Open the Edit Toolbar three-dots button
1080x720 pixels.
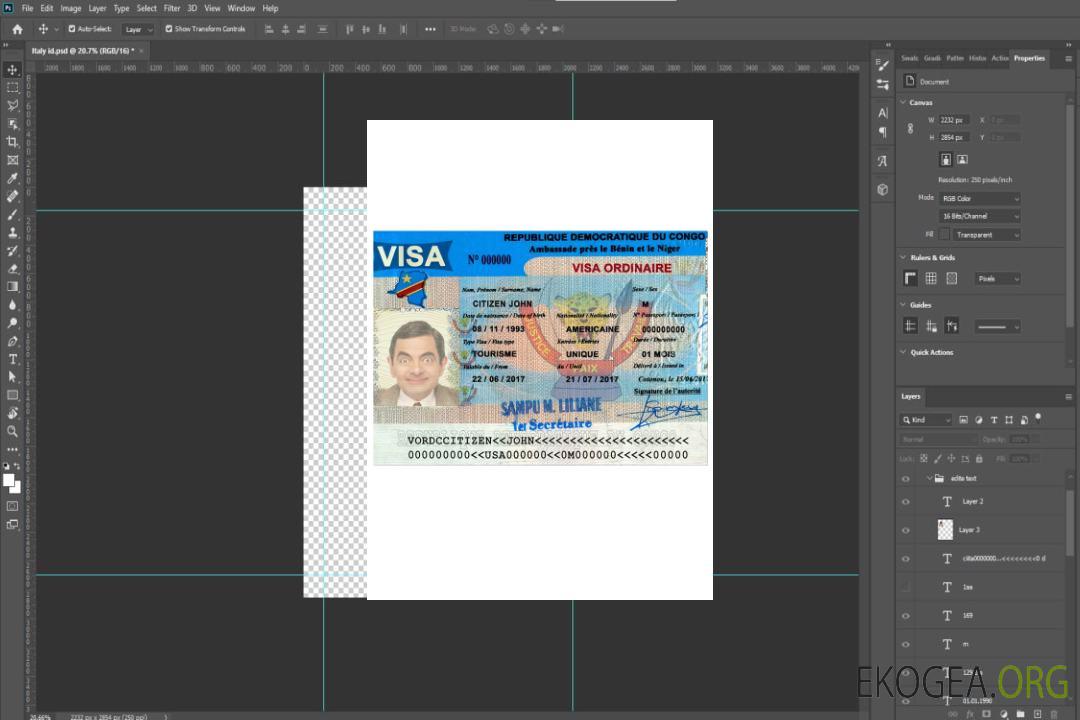point(12,449)
